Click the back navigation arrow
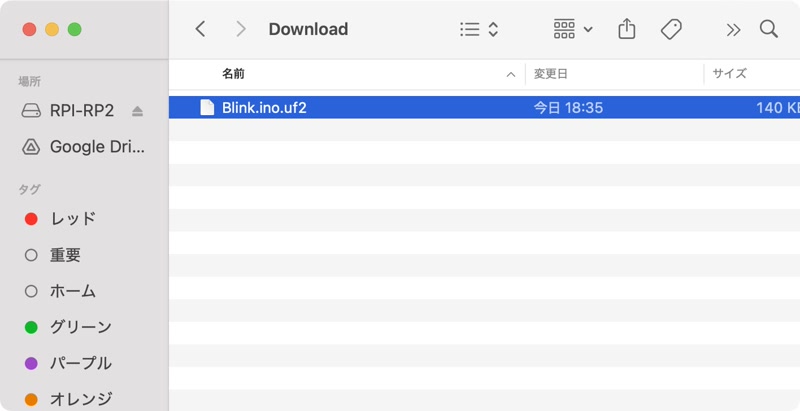800x411 pixels. [x=200, y=29]
